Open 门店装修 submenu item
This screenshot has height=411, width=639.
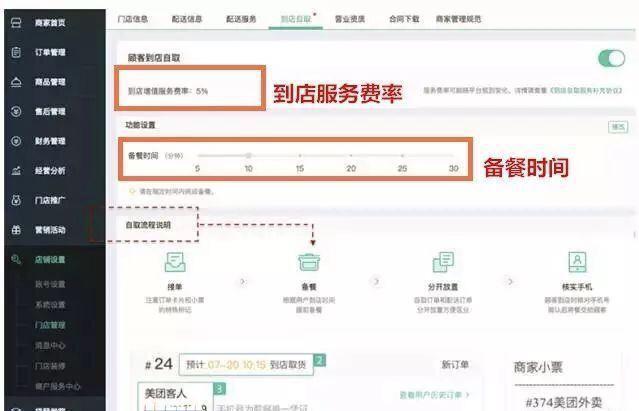[x=50, y=366]
